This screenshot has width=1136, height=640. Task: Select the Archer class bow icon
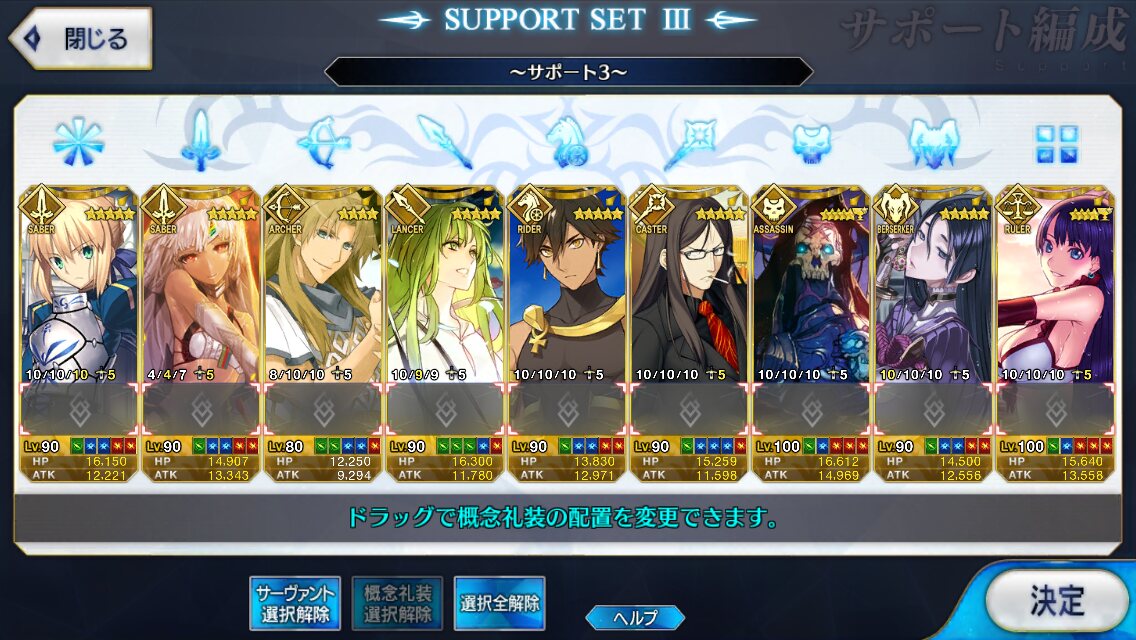coord(323,142)
